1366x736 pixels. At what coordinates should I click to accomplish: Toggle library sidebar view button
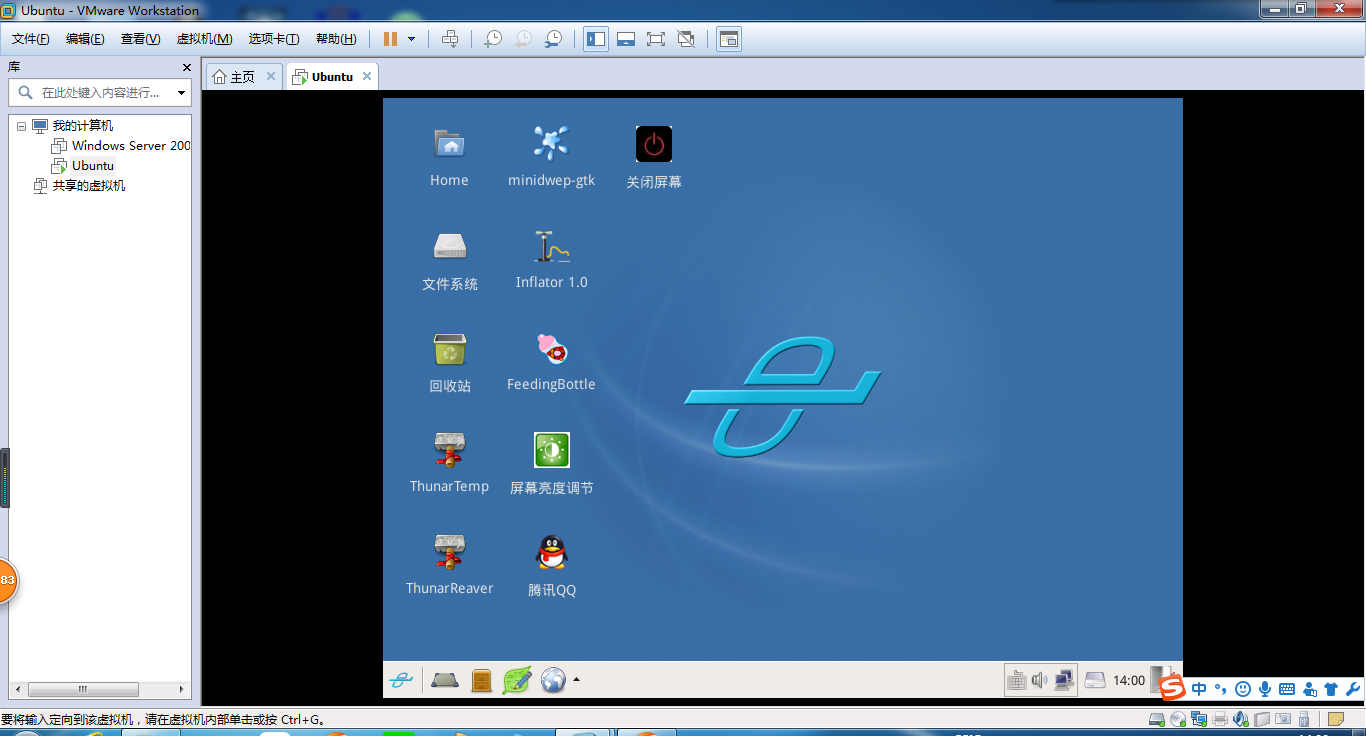596,39
